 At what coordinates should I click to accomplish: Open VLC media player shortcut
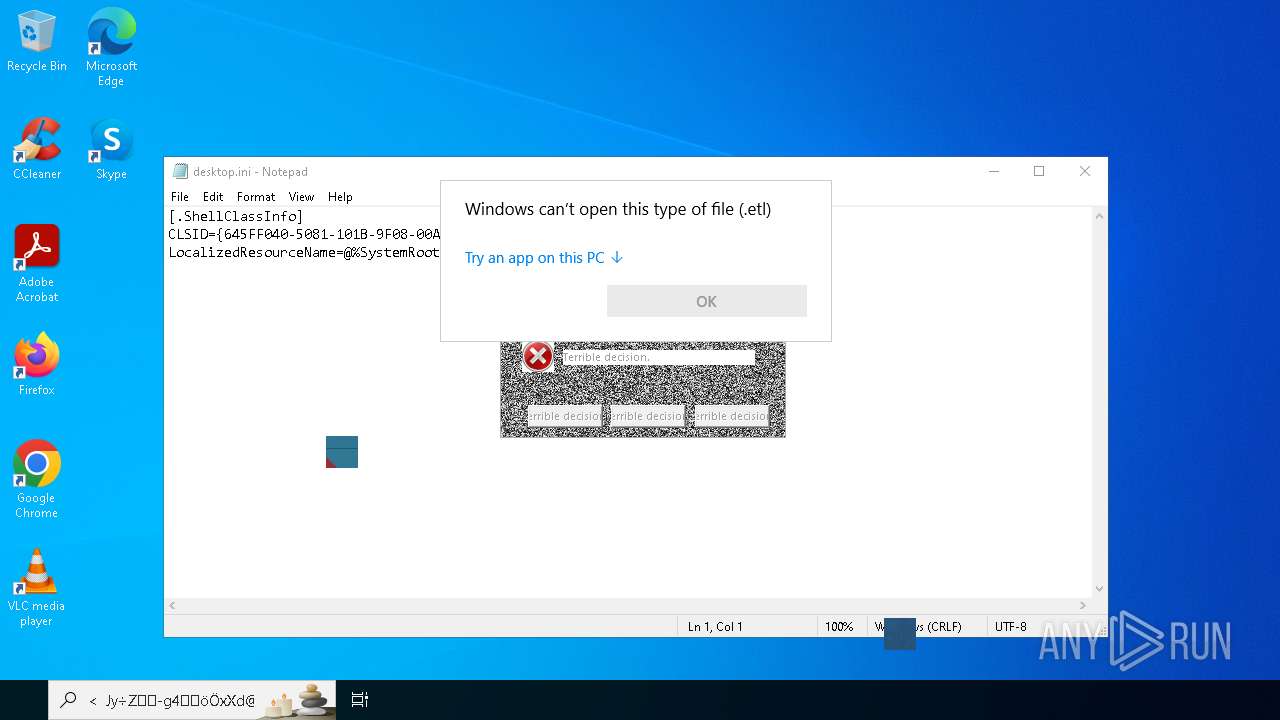37,588
